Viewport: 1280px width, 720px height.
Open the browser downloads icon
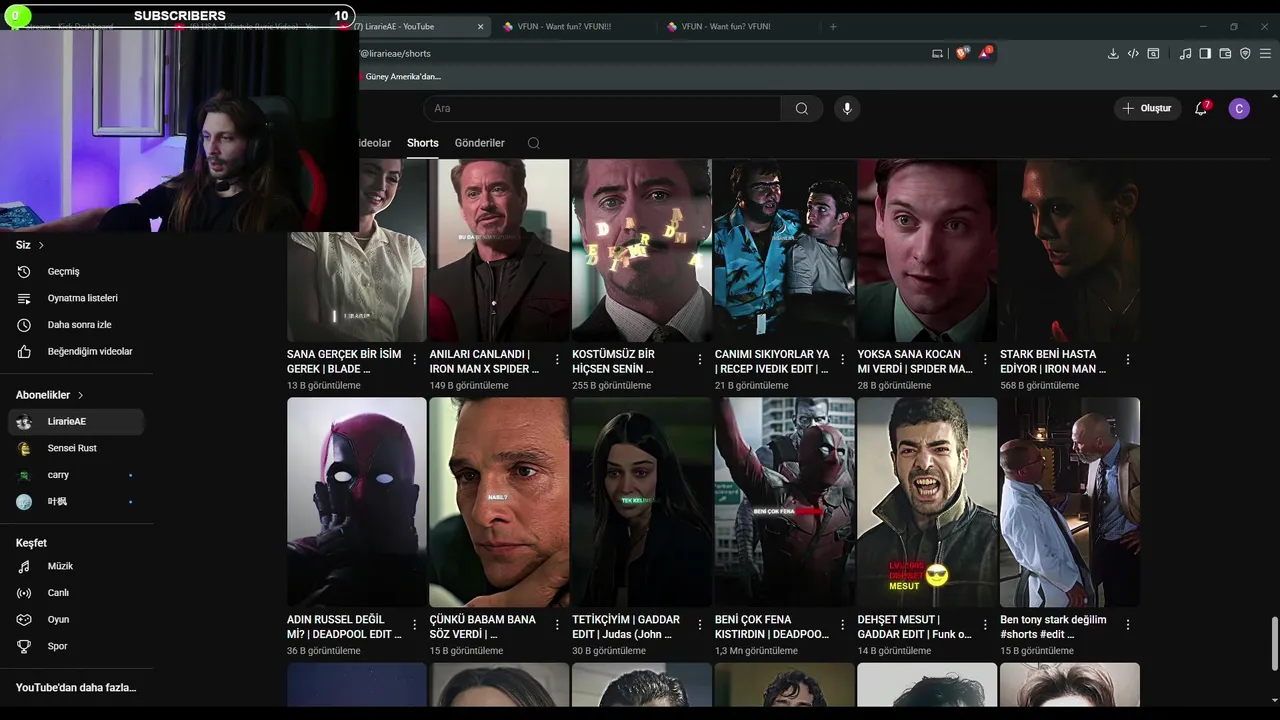point(1113,53)
